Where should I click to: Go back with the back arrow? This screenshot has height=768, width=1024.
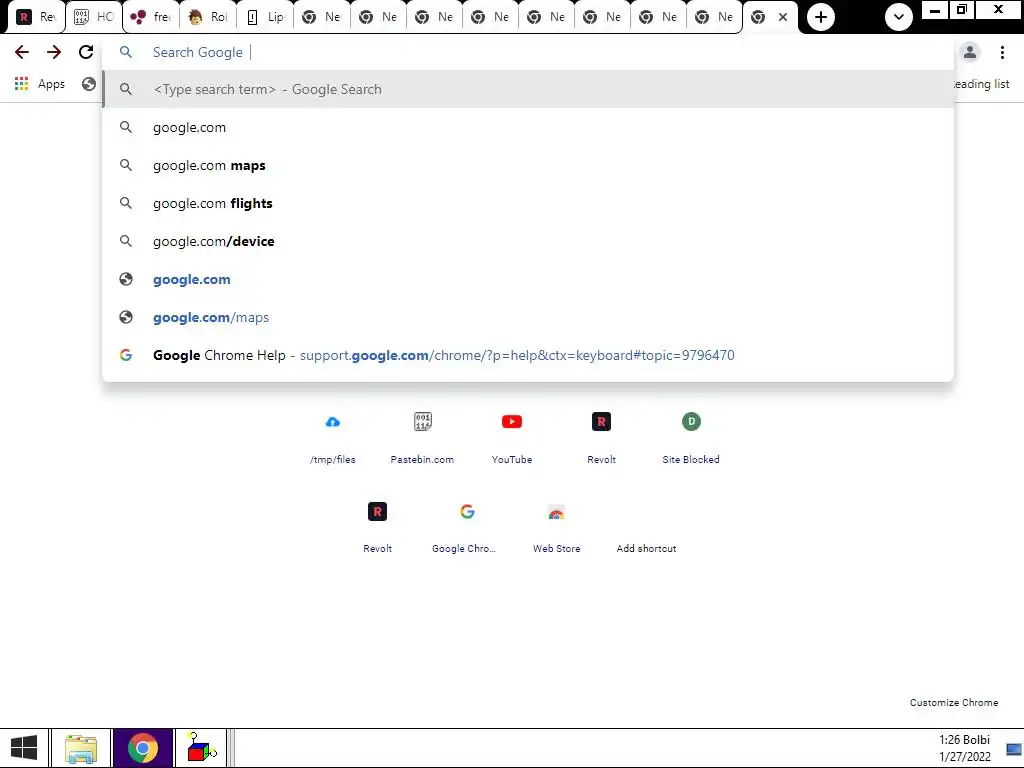tap(22, 52)
